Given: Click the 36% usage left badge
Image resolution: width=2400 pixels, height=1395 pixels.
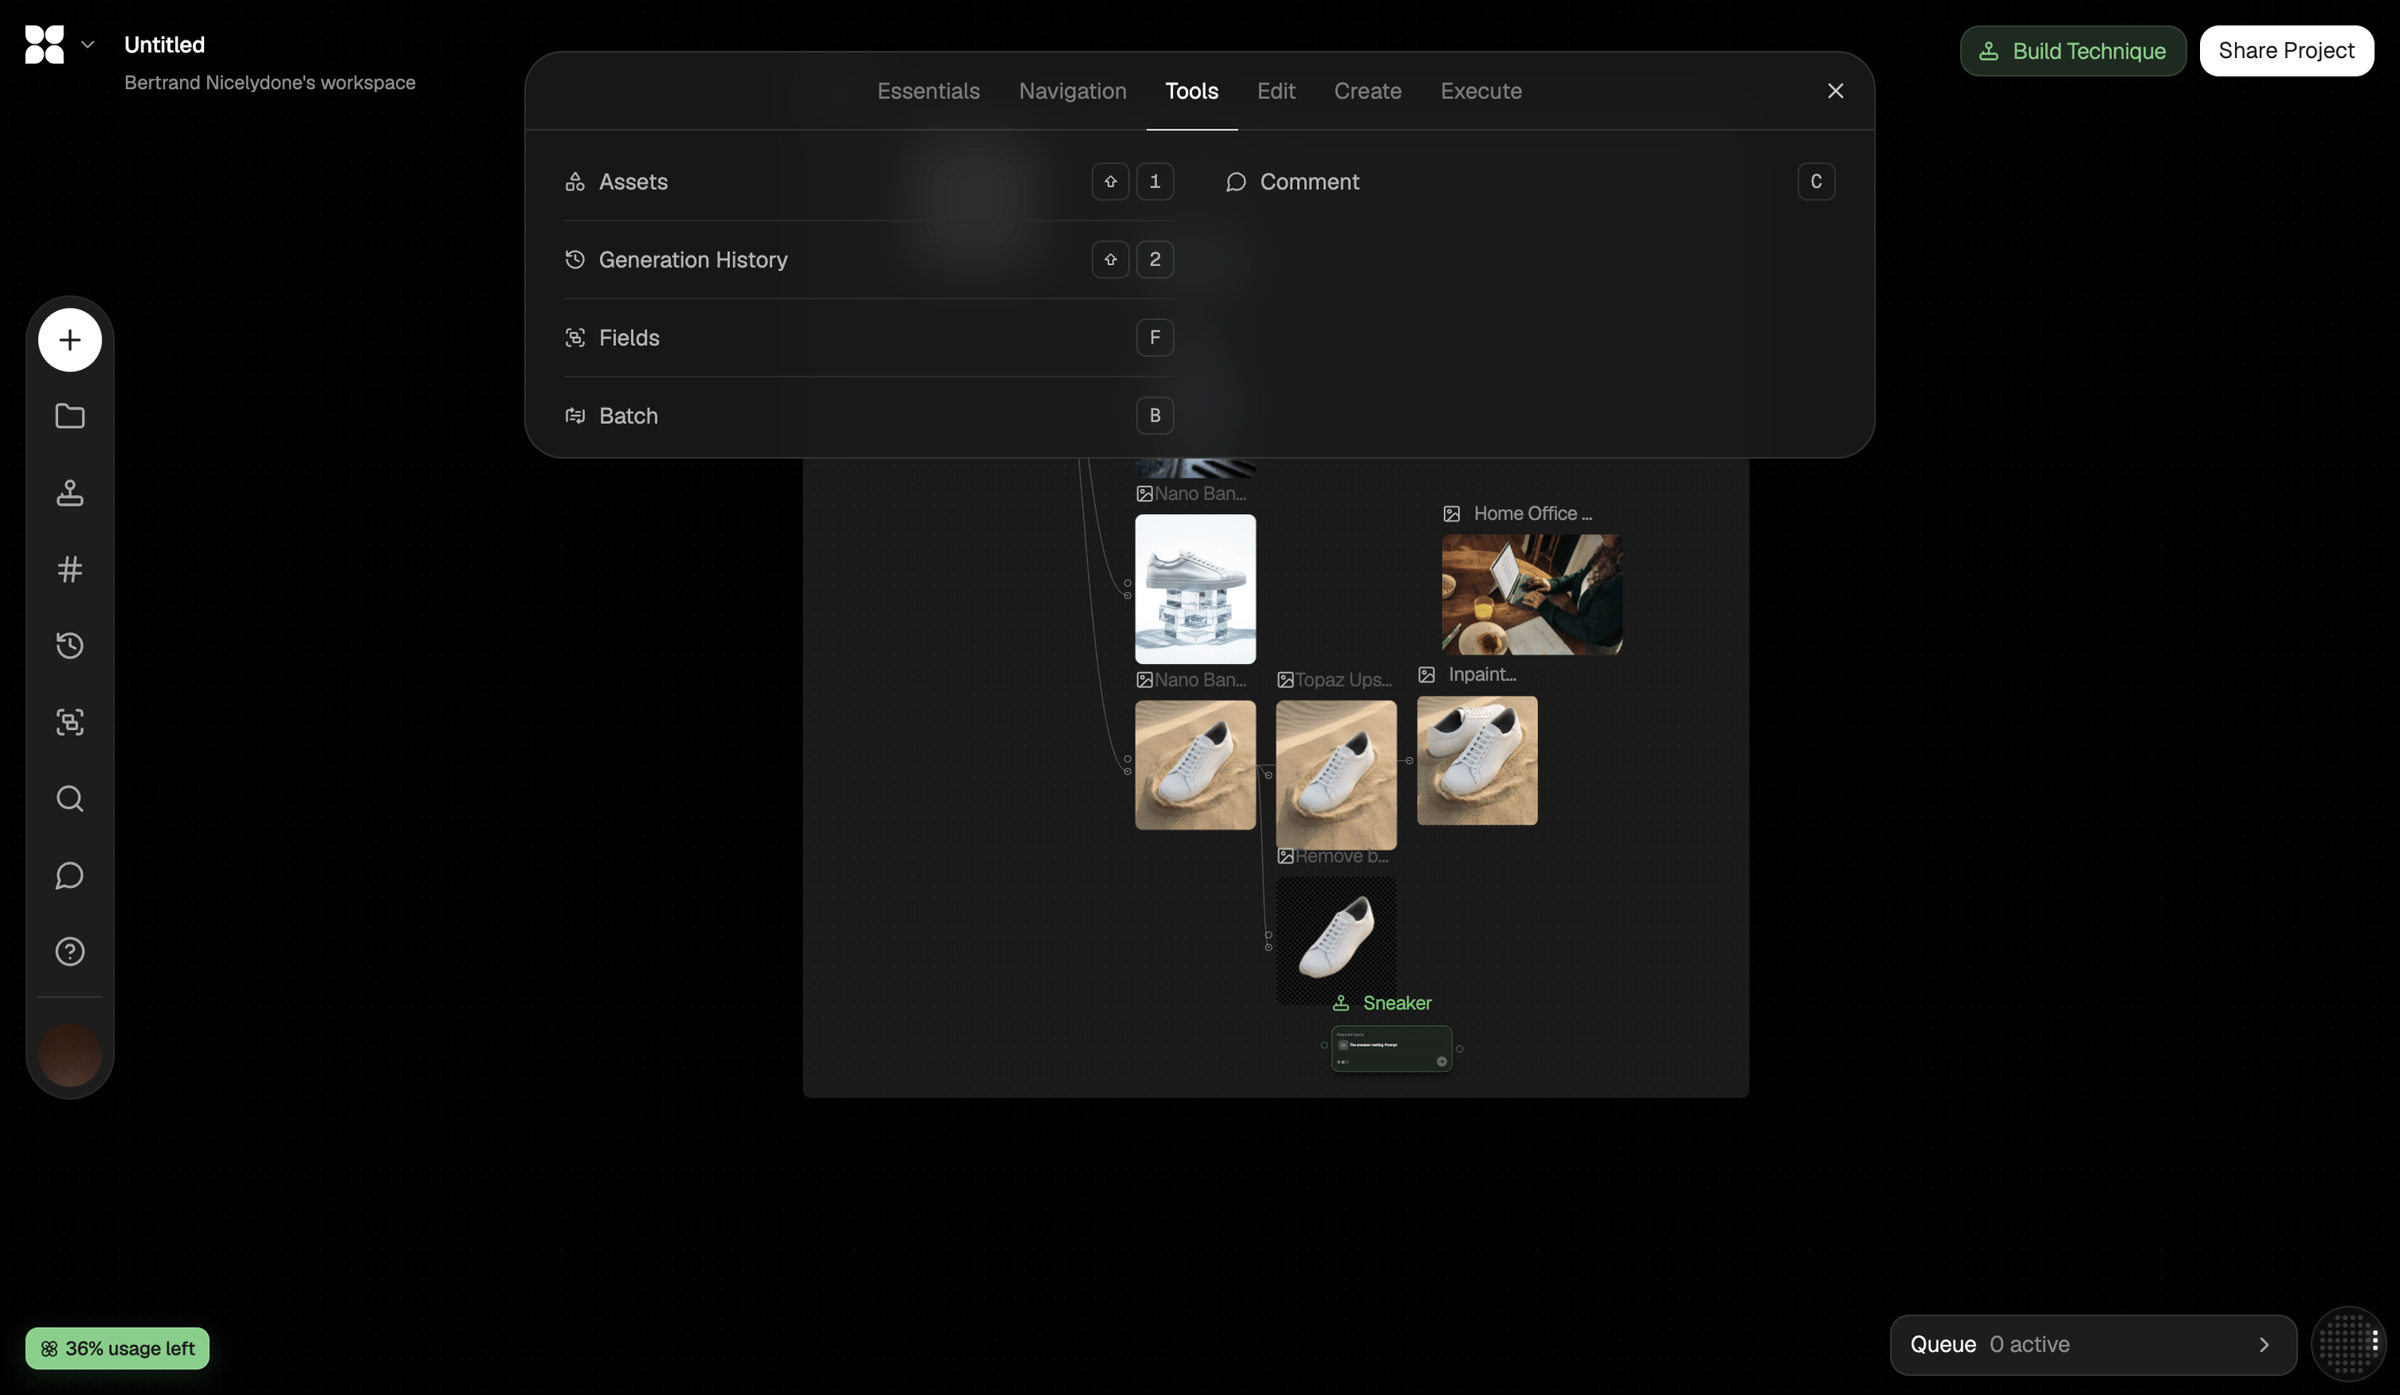Looking at the screenshot, I should (x=117, y=1348).
